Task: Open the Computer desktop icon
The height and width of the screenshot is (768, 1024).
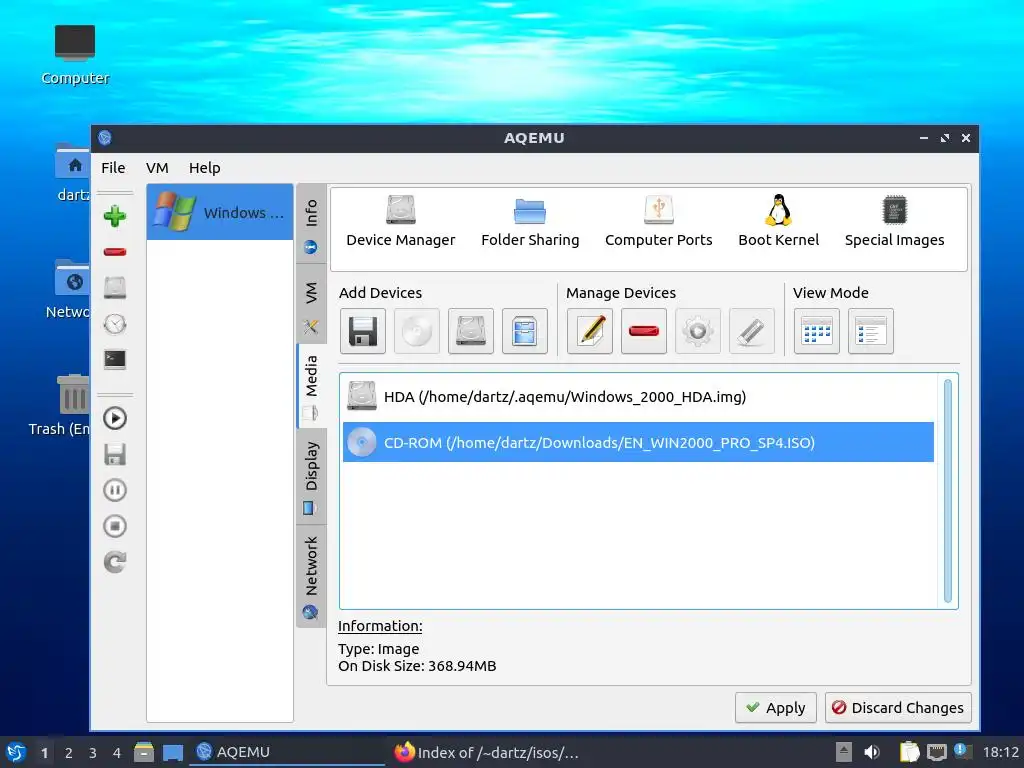Action: (75, 55)
